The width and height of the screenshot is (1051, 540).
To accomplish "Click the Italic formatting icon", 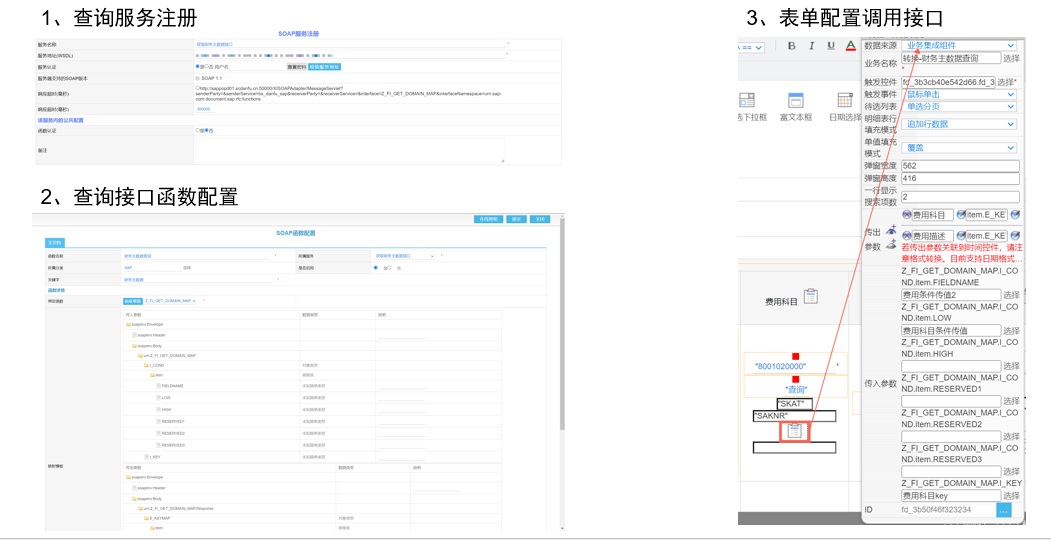I will [x=811, y=46].
